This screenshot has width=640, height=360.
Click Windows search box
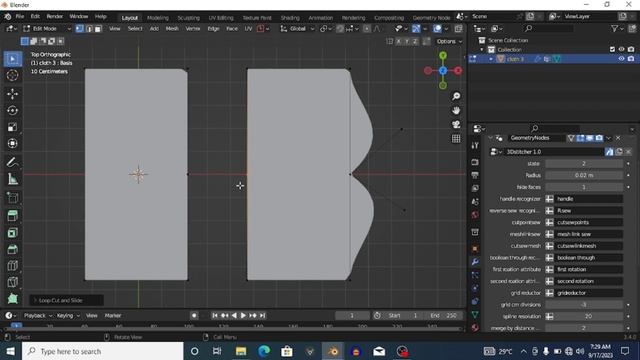tap(103, 351)
